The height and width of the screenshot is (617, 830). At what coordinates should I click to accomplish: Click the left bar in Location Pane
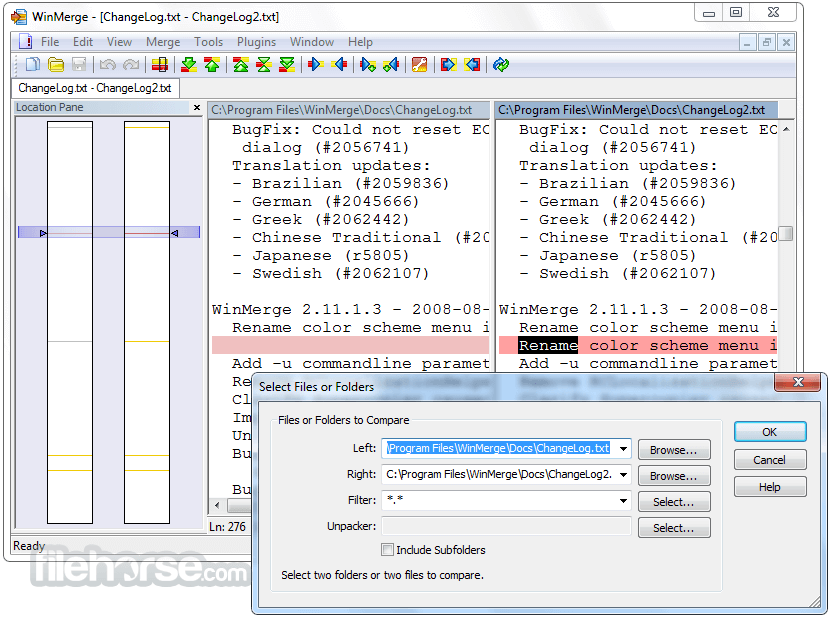[x=70, y=322]
